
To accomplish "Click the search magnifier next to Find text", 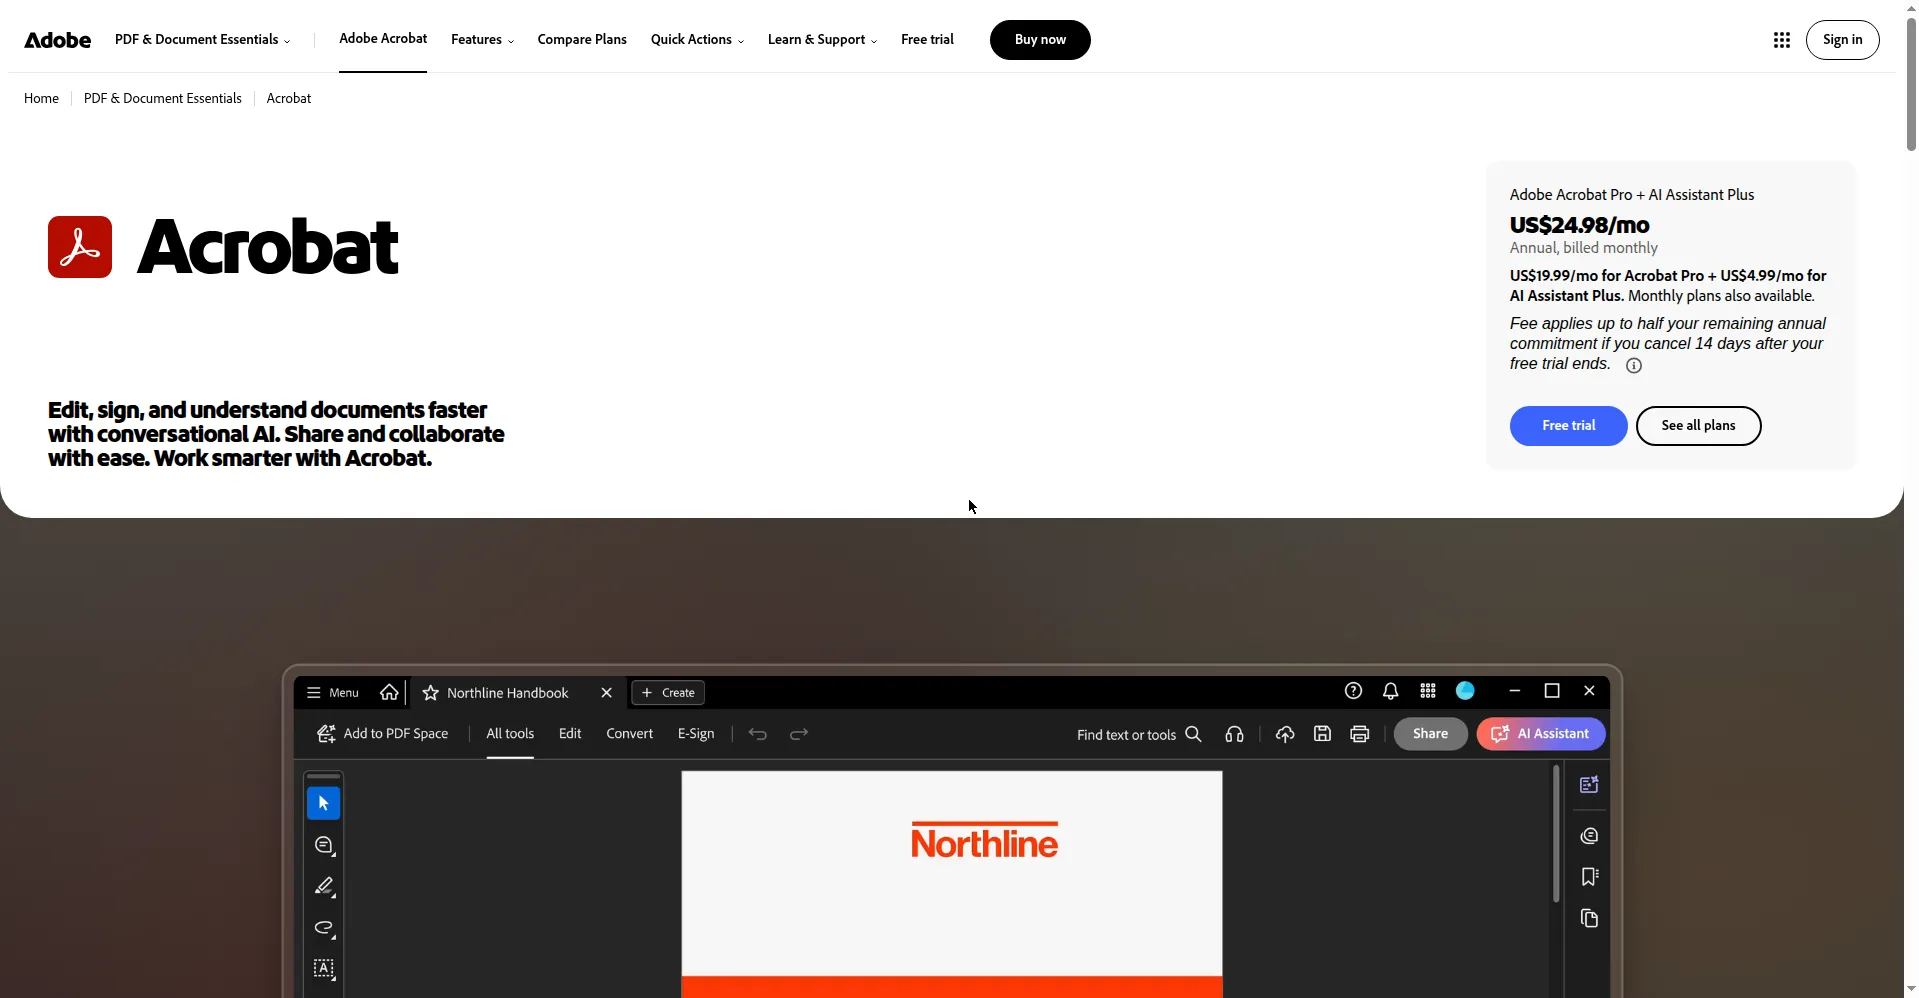I will 1193,734.
